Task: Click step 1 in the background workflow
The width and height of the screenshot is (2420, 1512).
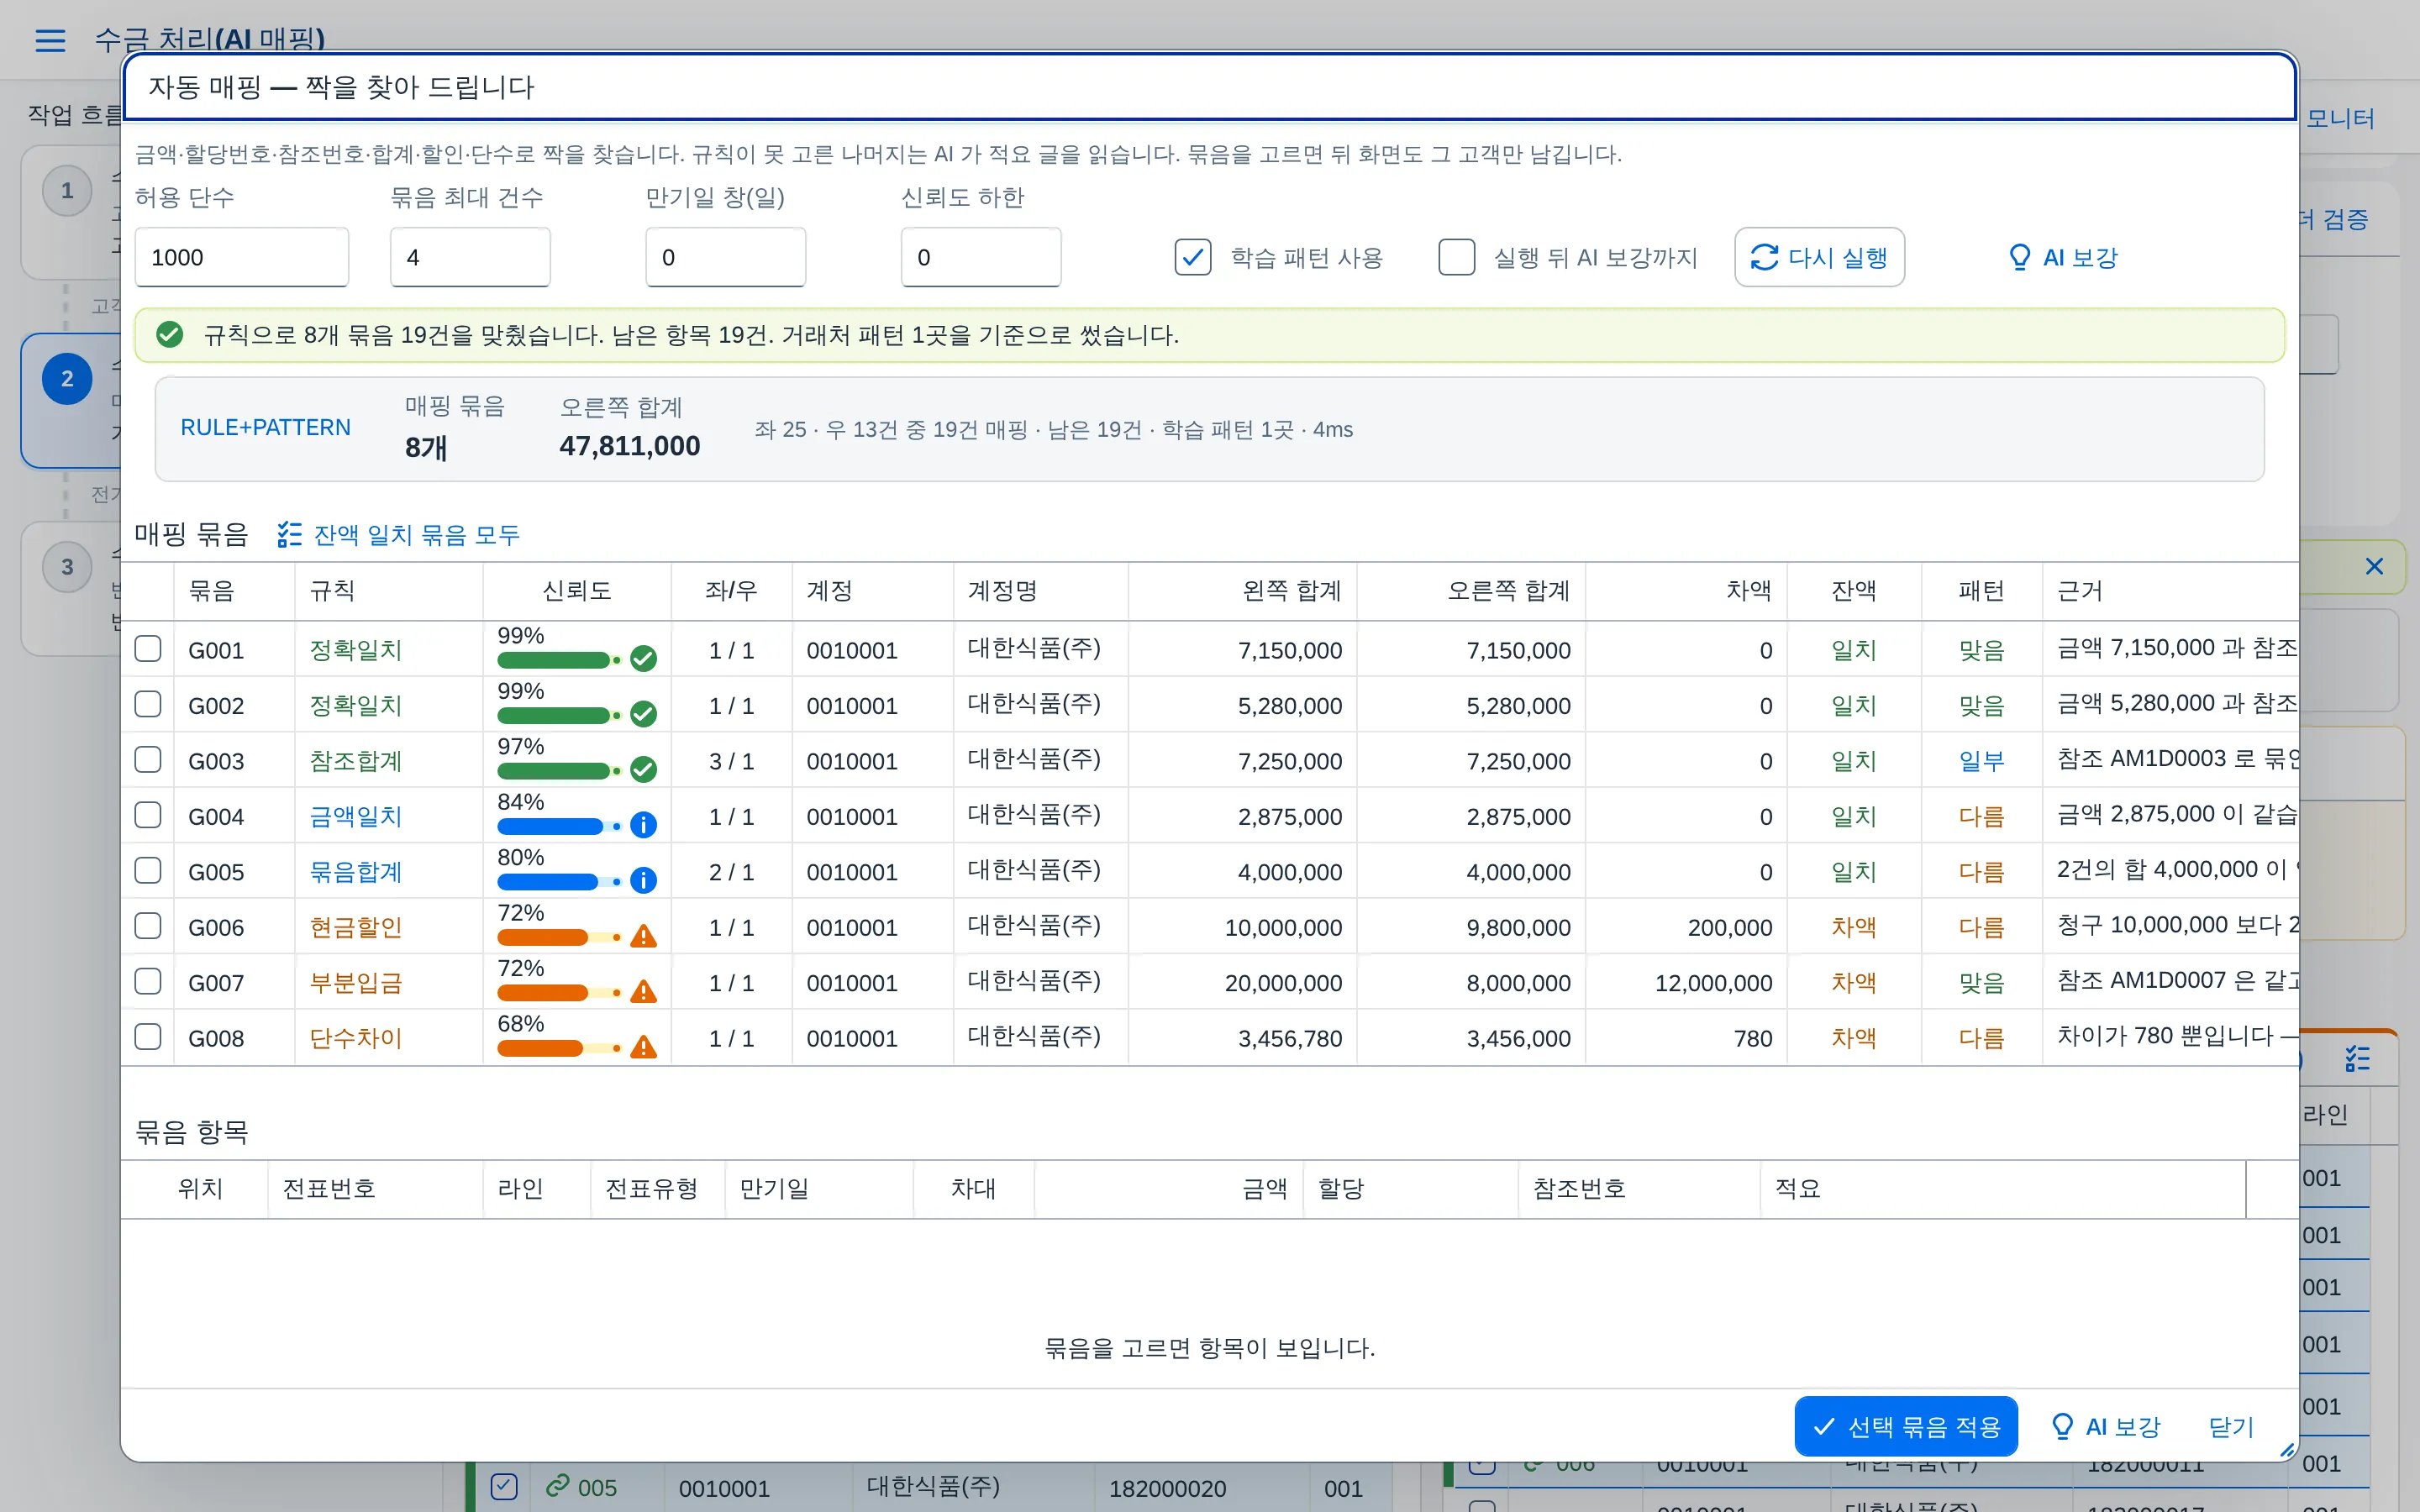Action: tap(67, 190)
